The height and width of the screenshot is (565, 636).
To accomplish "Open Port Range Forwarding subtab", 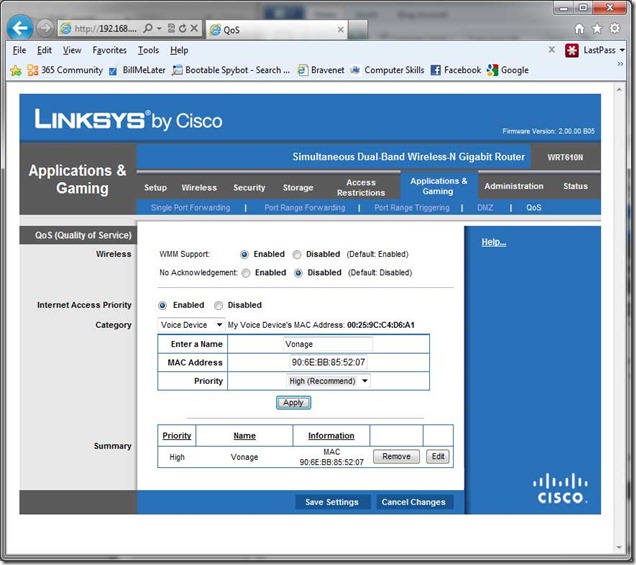I will tap(305, 208).
